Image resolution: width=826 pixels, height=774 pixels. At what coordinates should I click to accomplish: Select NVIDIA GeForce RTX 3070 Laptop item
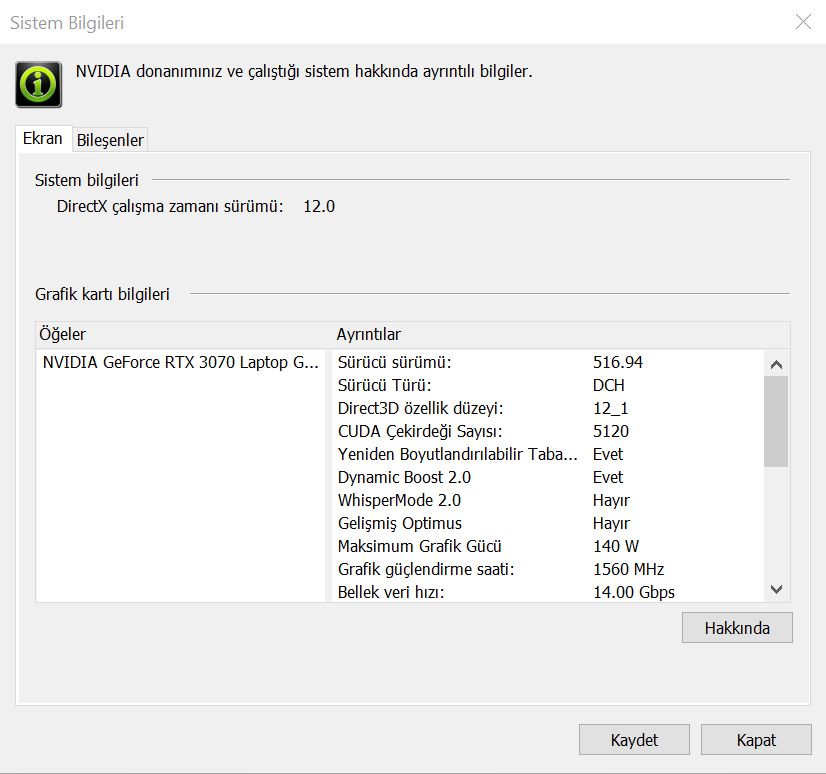(x=181, y=362)
